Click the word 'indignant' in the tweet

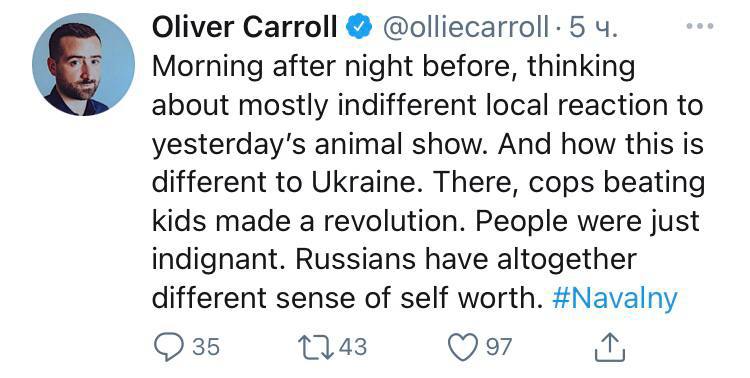pos(220,261)
